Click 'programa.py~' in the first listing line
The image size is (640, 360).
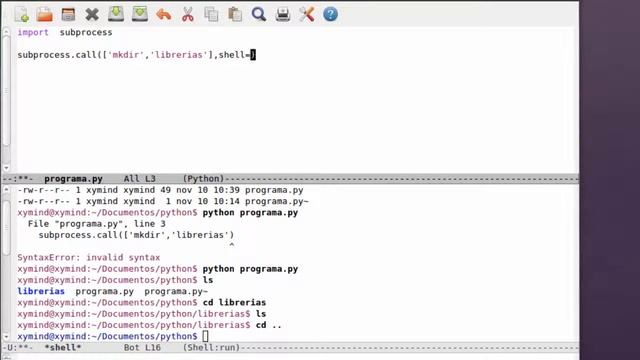(277, 201)
